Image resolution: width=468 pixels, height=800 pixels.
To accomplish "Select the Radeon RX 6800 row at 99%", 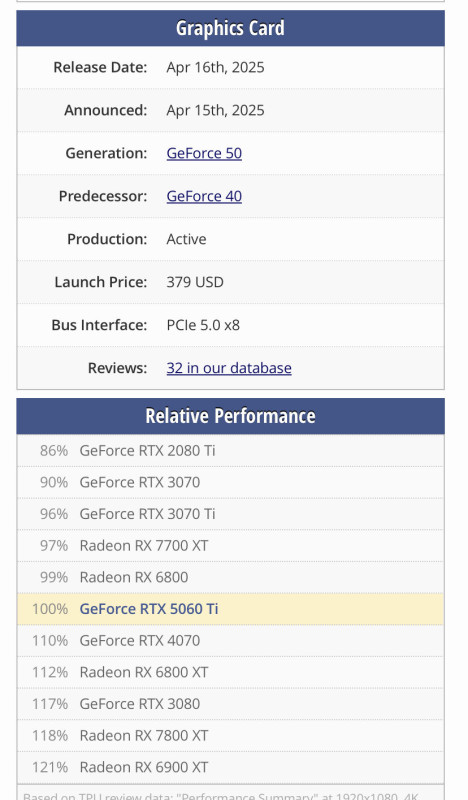I will 231,577.
